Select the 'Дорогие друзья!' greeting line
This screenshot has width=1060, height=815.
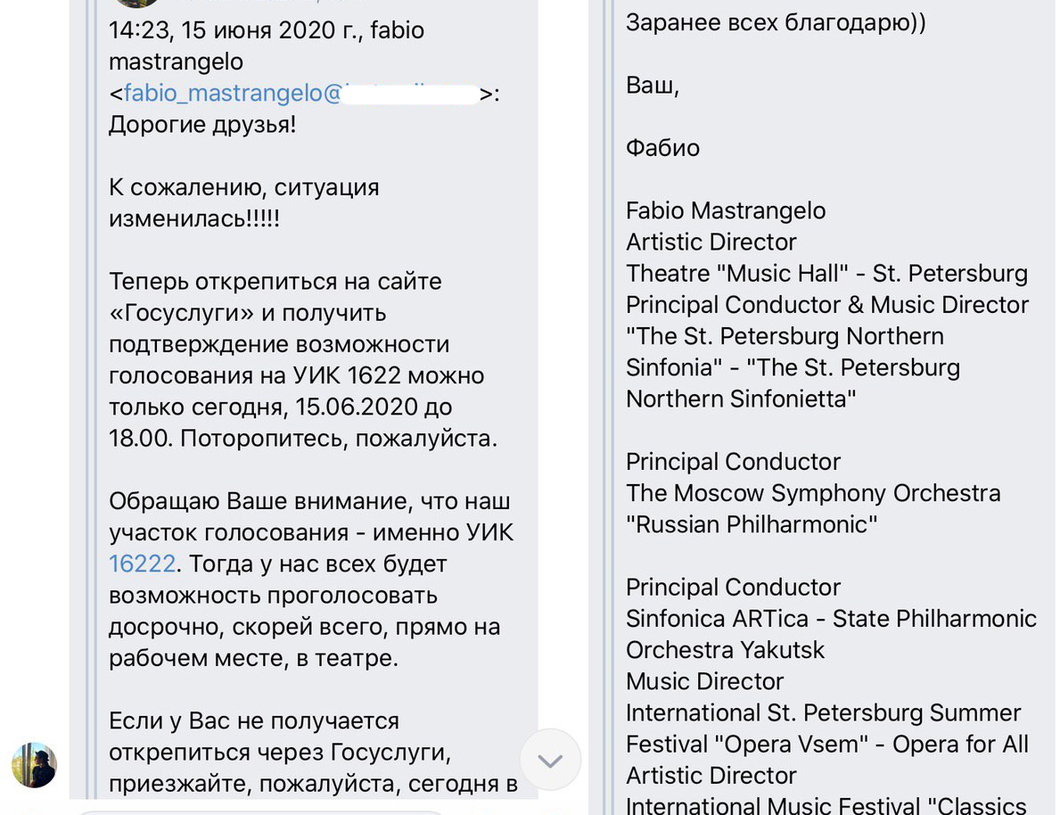click(x=202, y=124)
